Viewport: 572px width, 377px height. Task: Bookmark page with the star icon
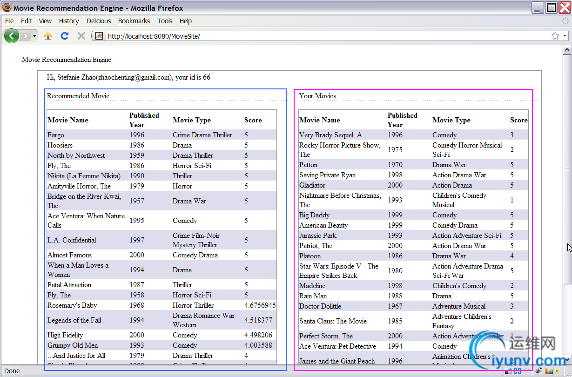click(x=555, y=36)
